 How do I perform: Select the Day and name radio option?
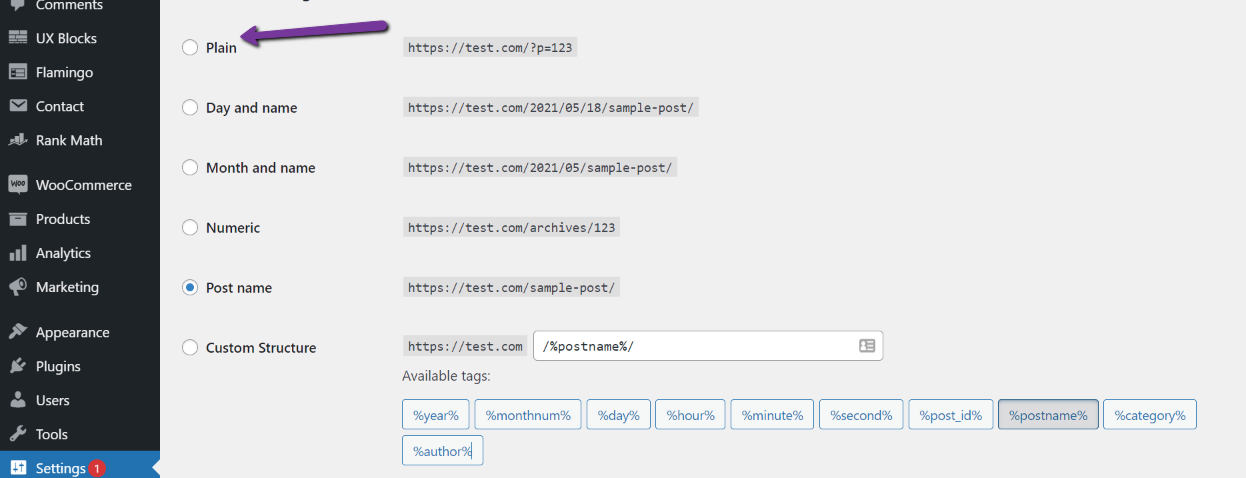190,108
